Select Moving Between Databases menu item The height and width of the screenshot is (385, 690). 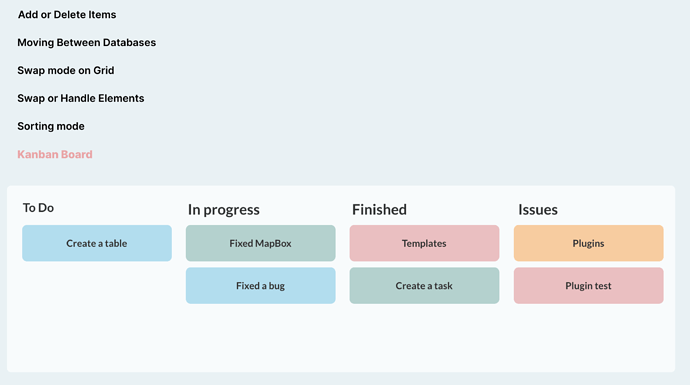pos(87,43)
